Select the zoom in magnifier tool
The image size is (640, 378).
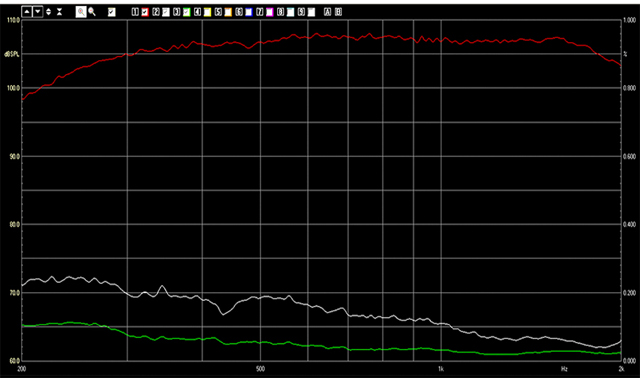(81, 12)
